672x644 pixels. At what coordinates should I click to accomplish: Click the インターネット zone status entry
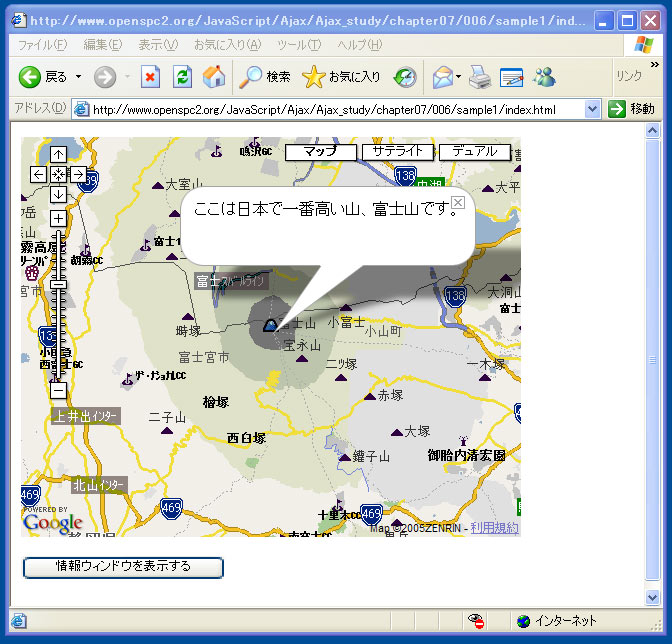(557, 620)
